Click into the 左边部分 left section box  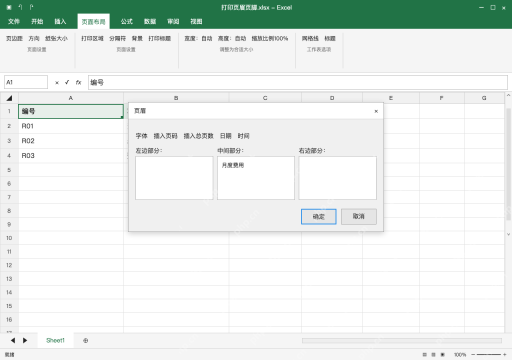(174, 178)
